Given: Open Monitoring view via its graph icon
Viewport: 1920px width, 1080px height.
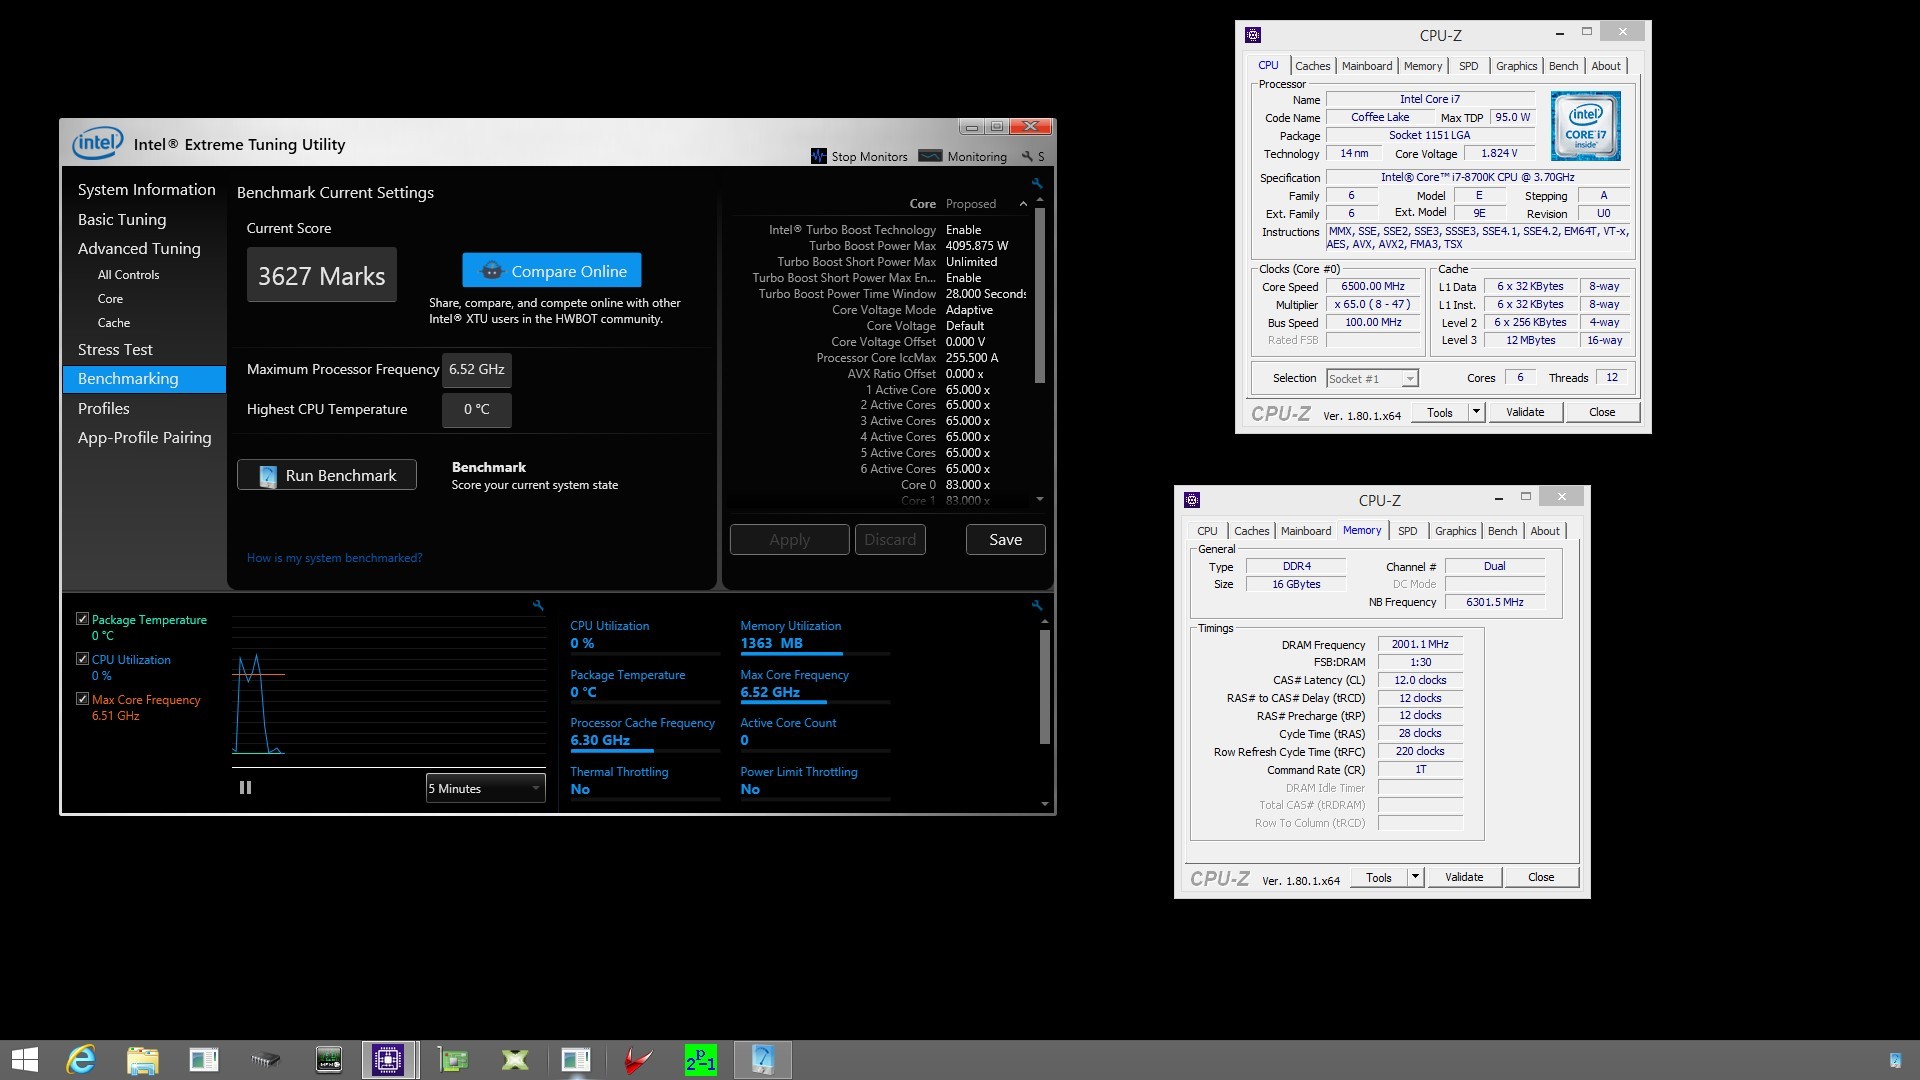Looking at the screenshot, I should coord(930,156).
